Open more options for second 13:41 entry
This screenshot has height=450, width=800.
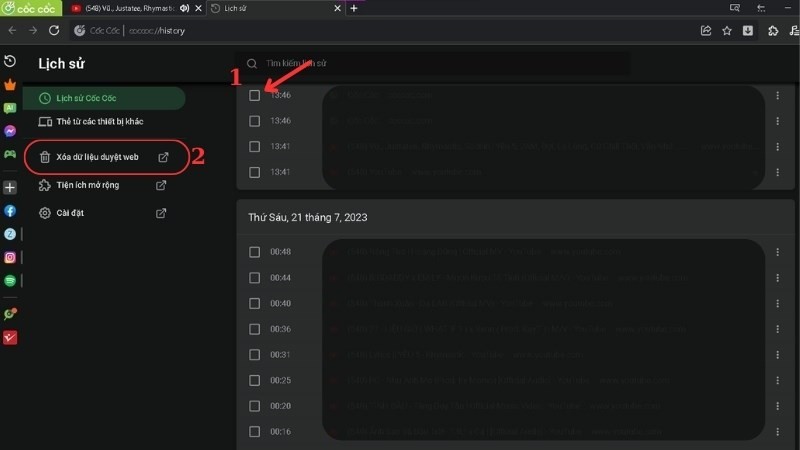pos(778,172)
